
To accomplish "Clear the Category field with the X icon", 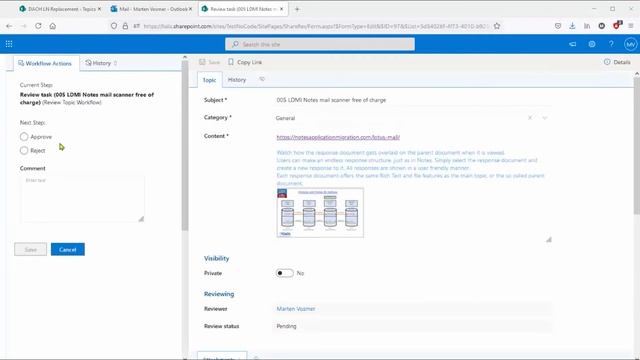I will coord(530,118).
